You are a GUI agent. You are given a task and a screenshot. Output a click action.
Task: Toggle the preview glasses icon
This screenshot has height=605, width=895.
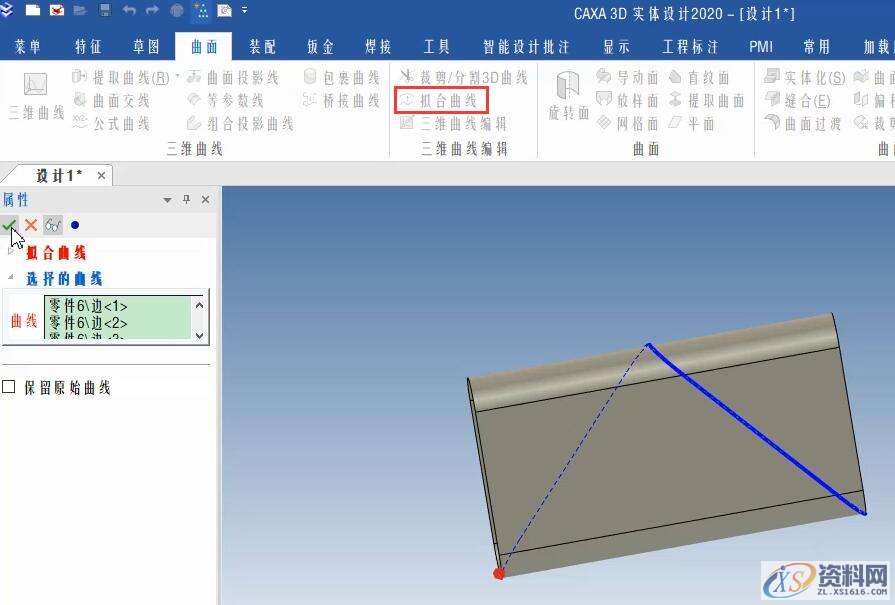point(53,224)
